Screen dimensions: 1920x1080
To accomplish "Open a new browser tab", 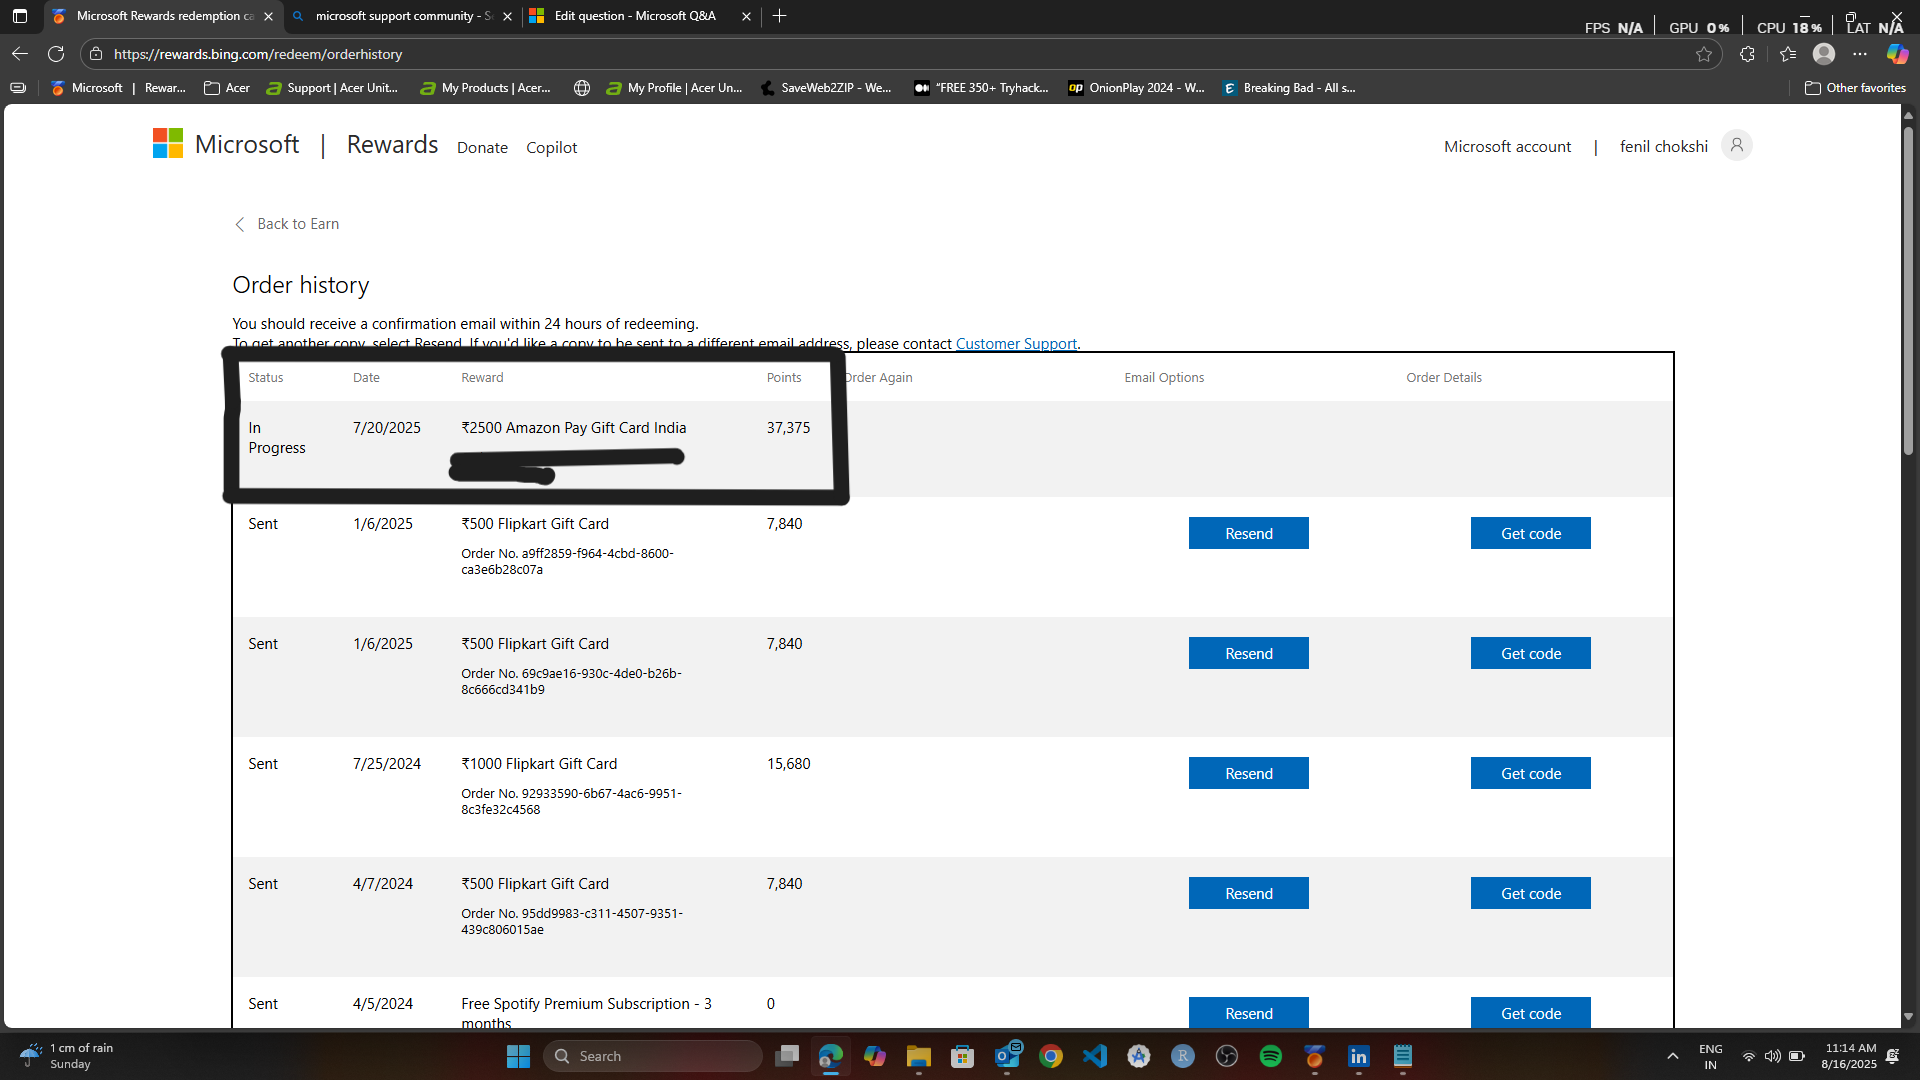I will (780, 16).
